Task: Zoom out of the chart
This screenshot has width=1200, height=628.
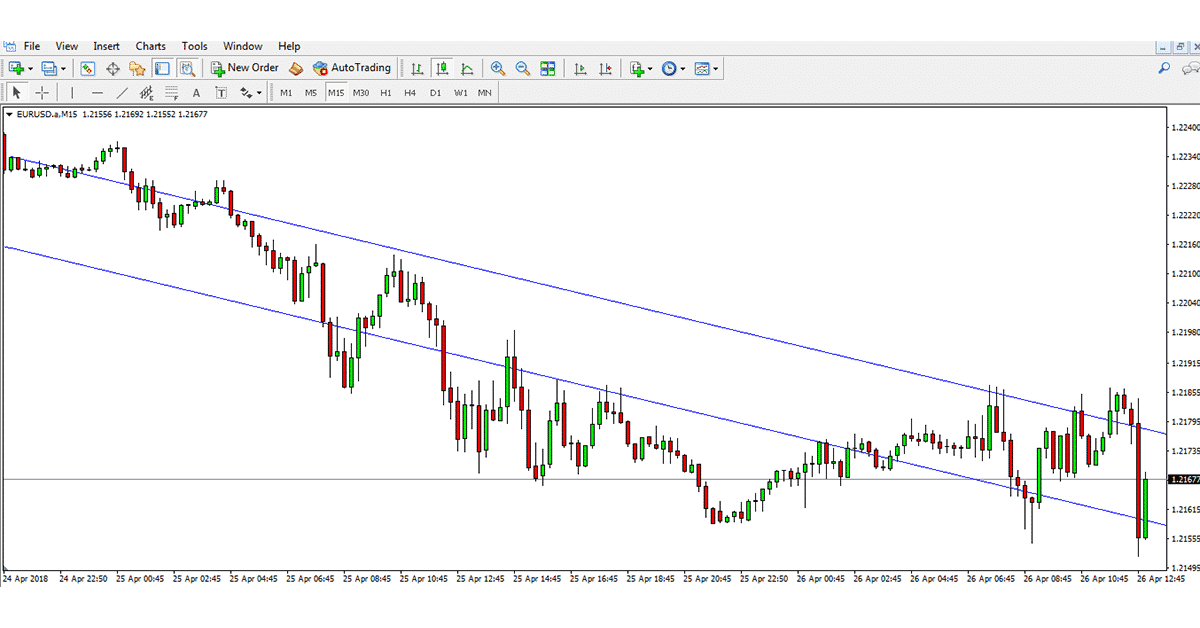Action: point(522,68)
